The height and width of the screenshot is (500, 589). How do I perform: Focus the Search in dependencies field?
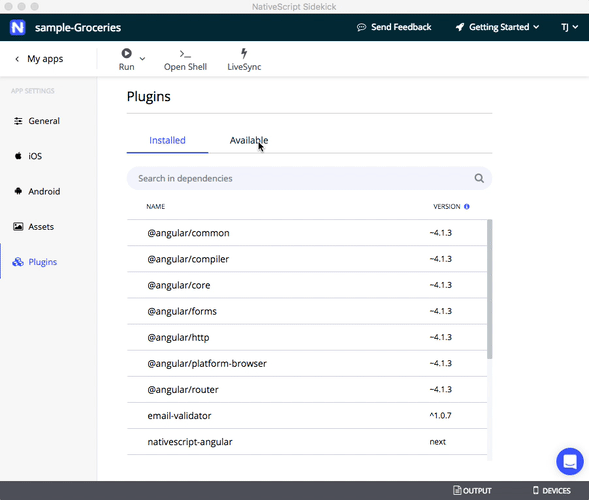(x=309, y=178)
